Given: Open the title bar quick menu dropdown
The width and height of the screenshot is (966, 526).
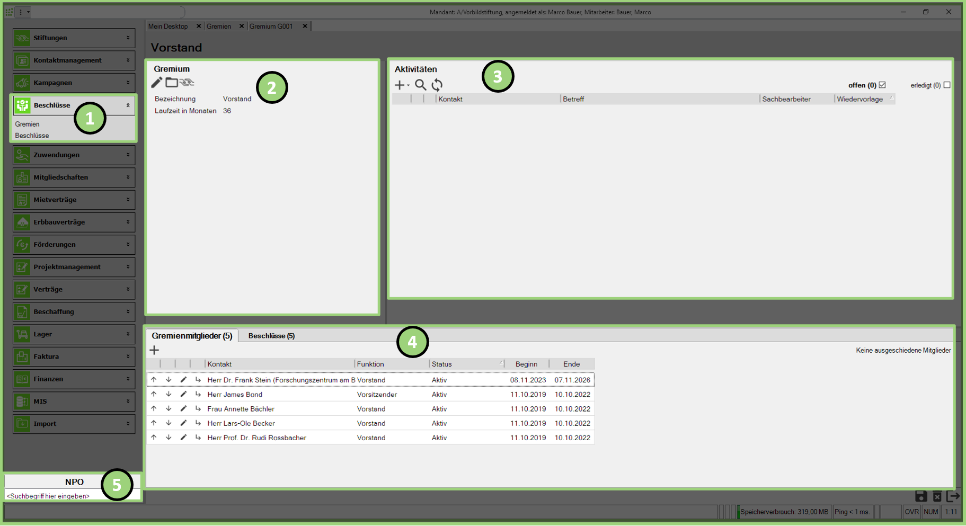Looking at the screenshot, I should pyautogui.click(x=28, y=12).
